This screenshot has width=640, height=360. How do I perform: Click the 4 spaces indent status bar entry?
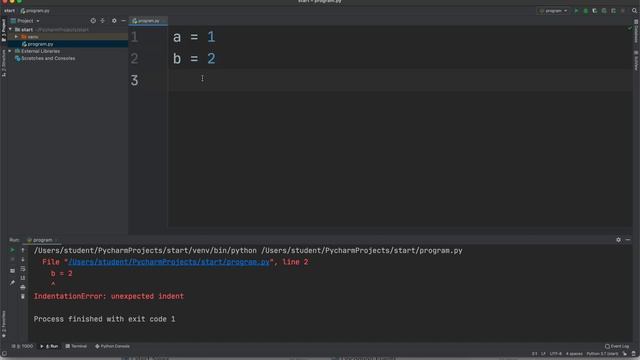click(x=574, y=354)
